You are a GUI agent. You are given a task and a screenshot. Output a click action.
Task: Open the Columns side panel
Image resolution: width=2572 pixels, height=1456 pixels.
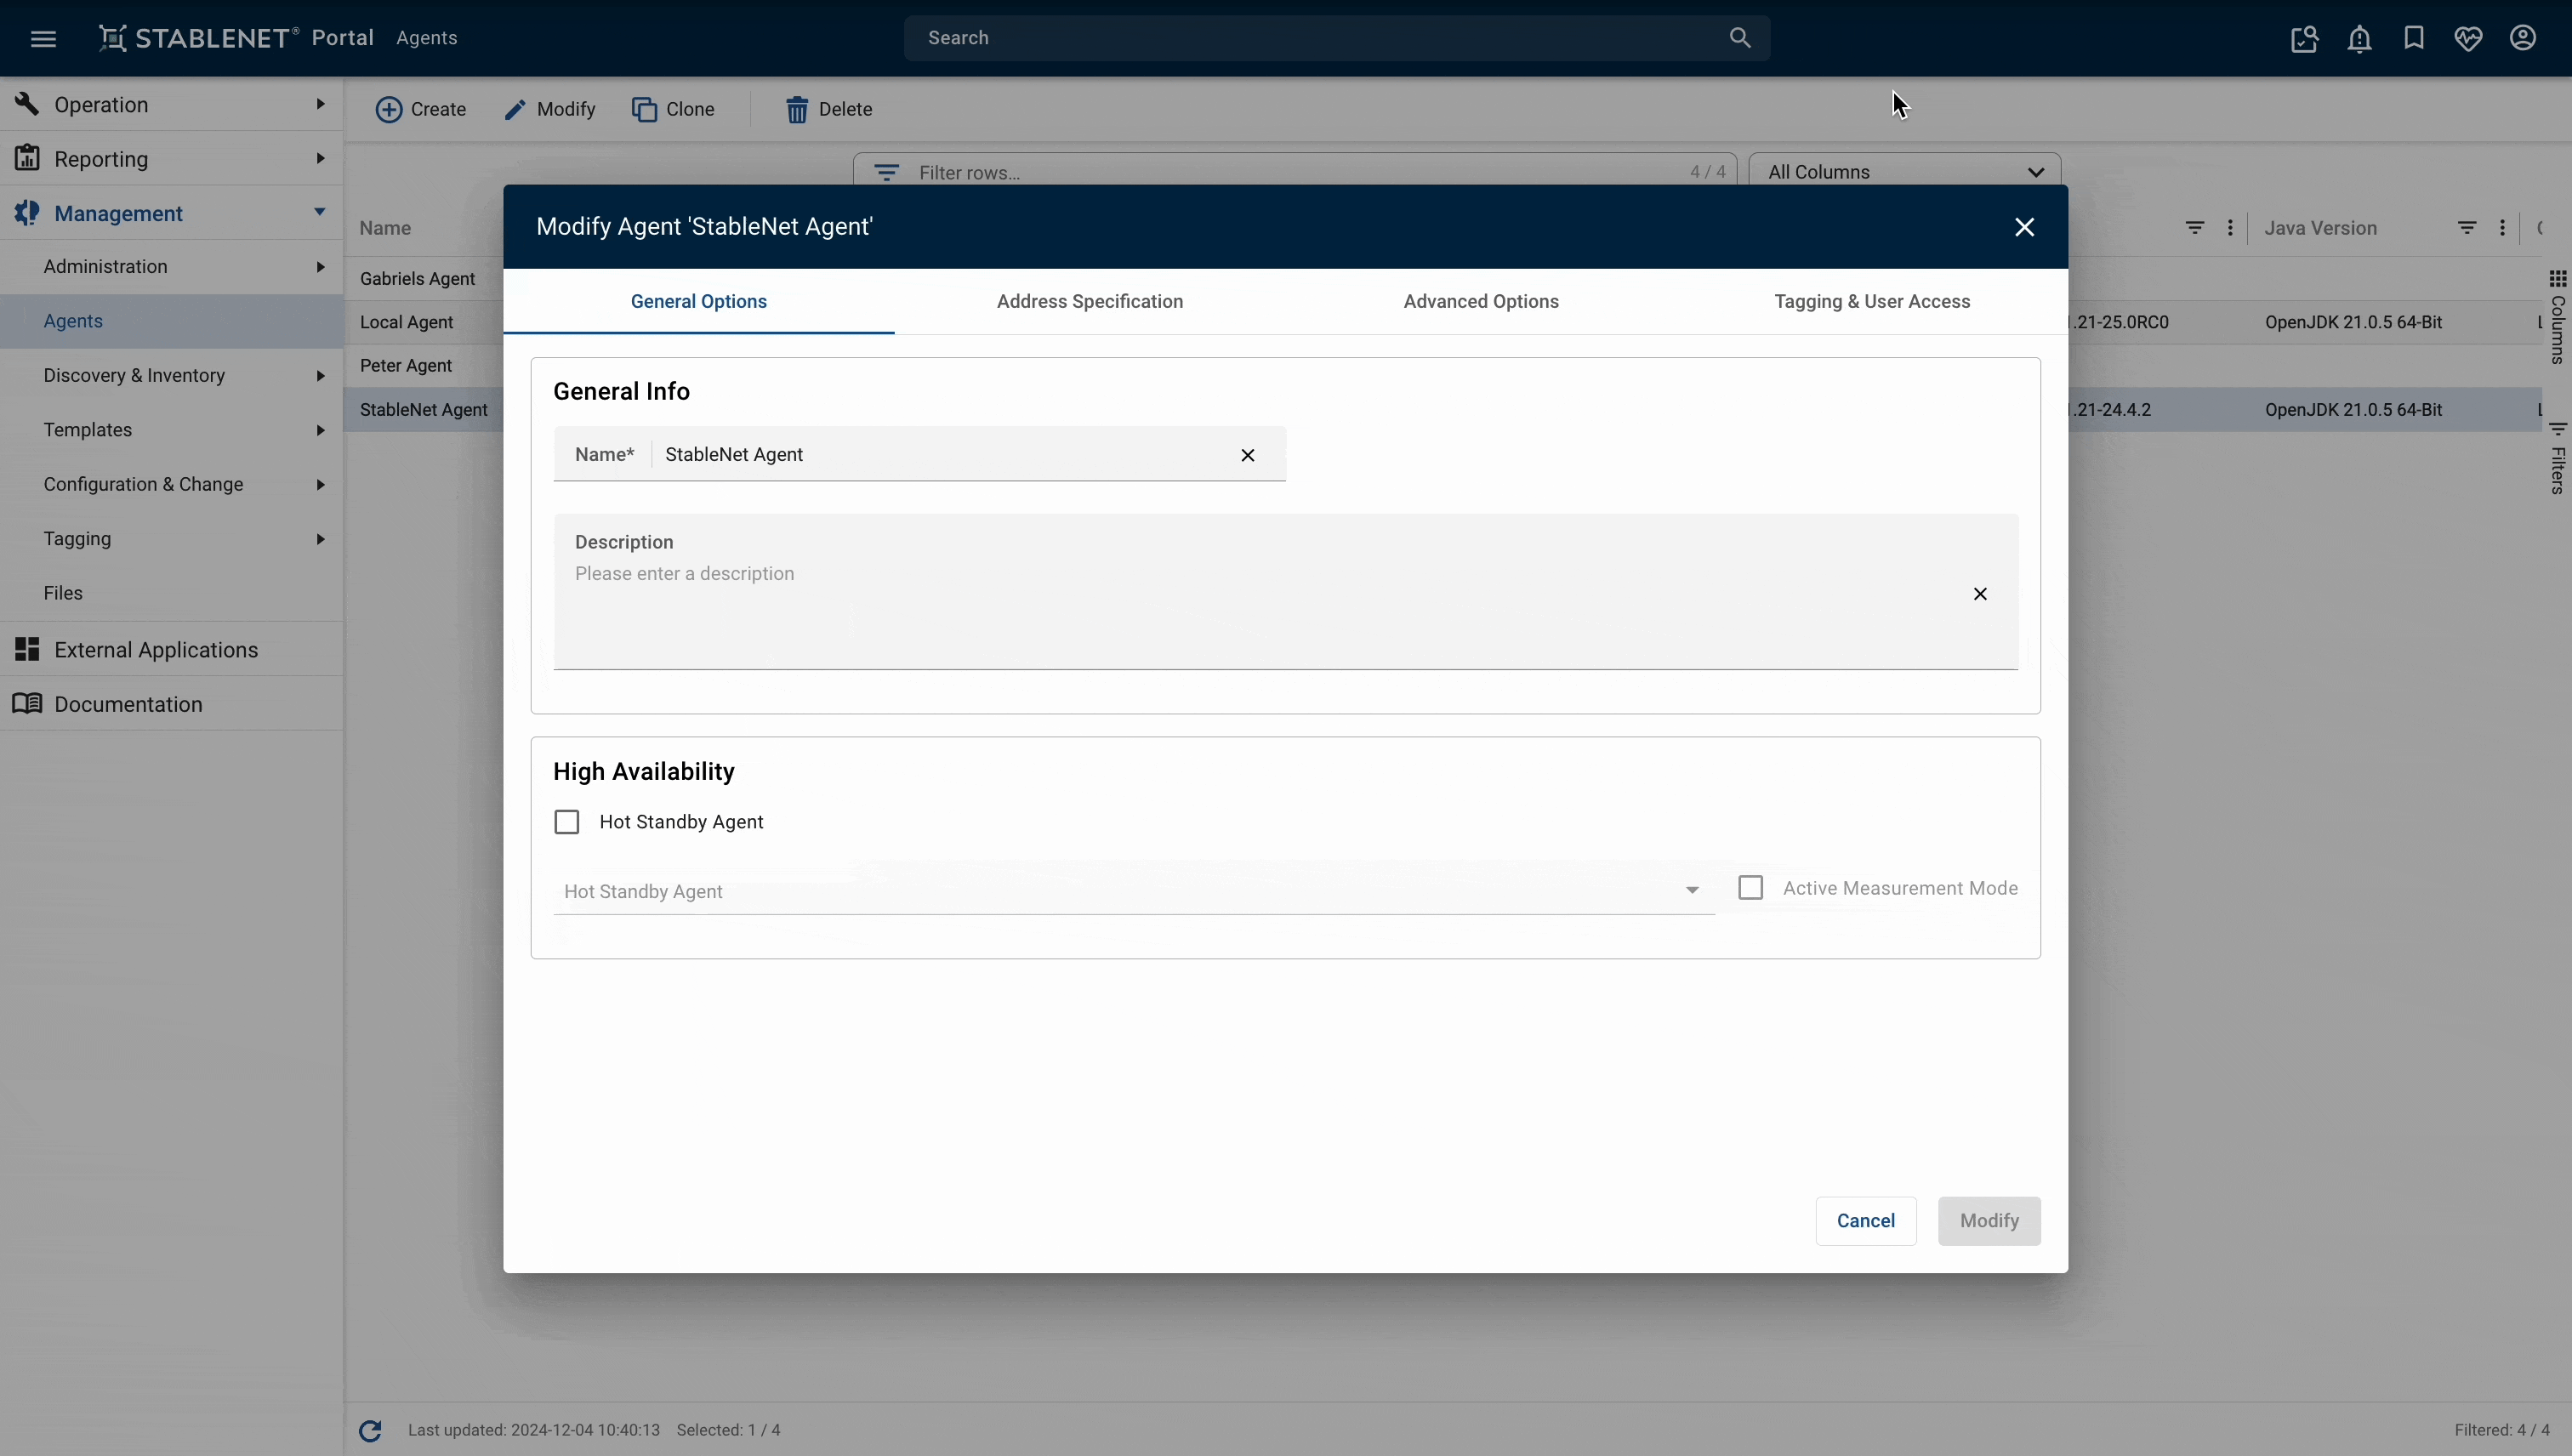[x=2558, y=317]
